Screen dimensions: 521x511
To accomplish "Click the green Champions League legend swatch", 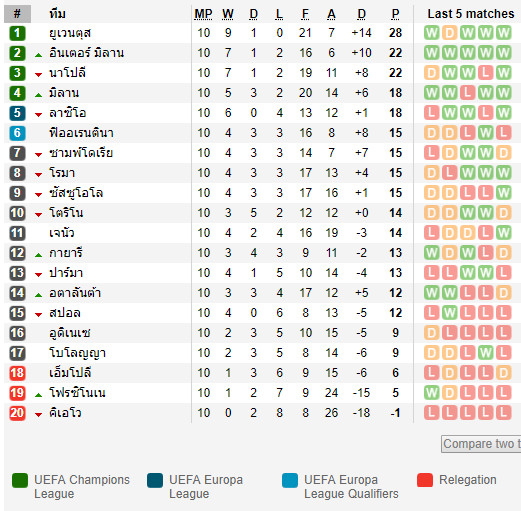I will [x=20, y=480].
